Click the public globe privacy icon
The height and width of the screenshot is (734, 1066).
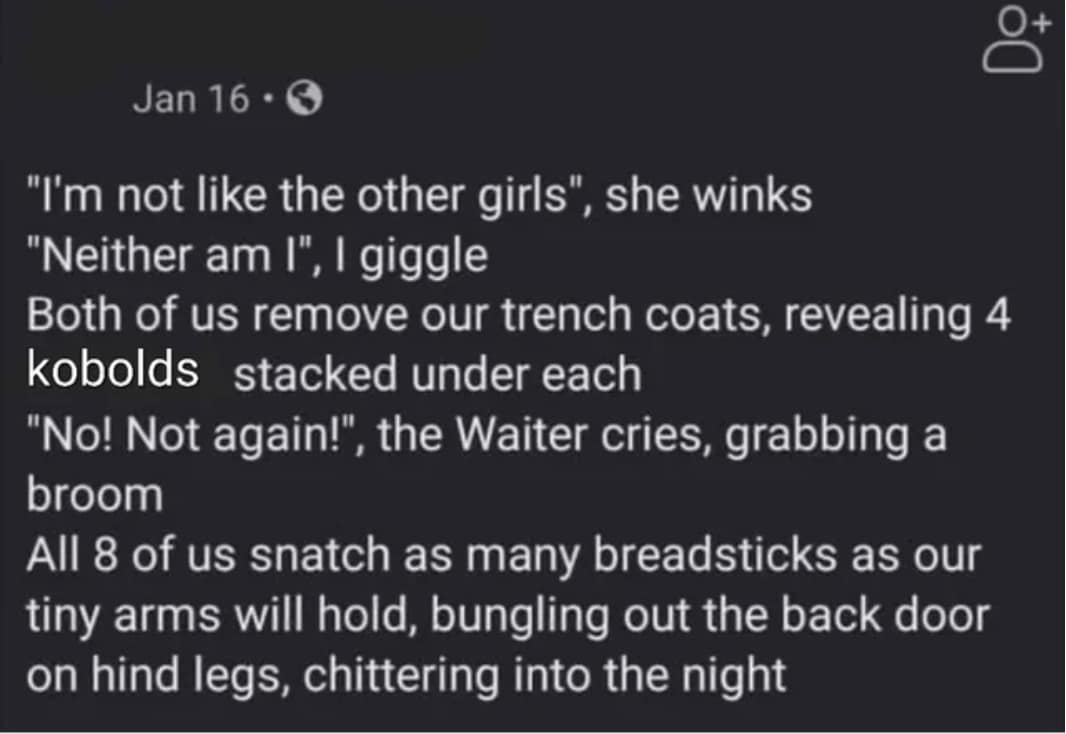pyautogui.click(x=304, y=98)
